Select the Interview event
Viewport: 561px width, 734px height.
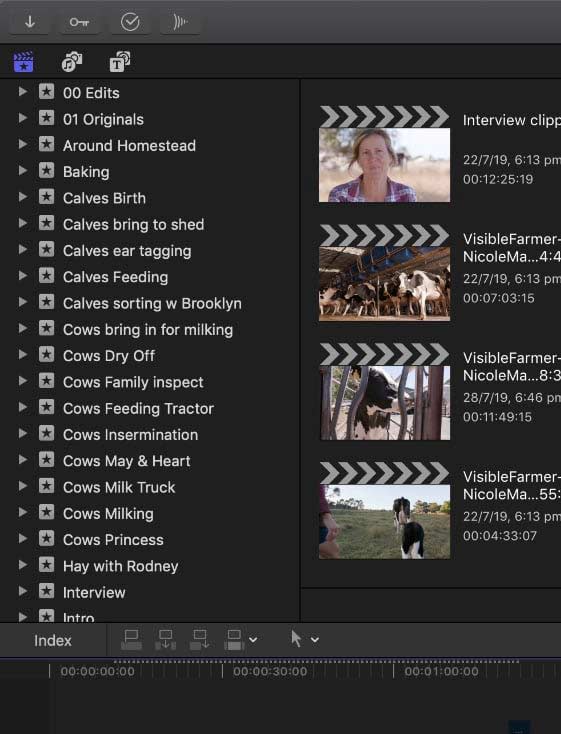pos(94,593)
